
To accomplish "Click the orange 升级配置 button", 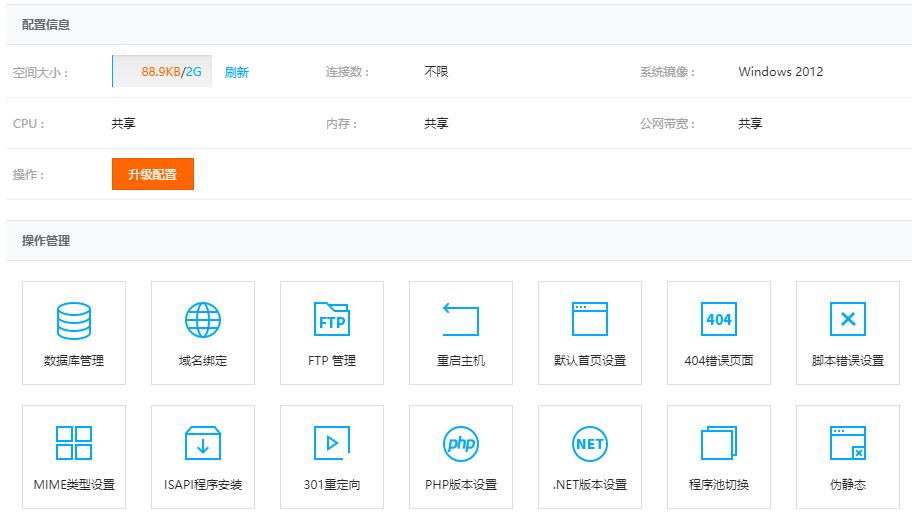I will coord(153,174).
